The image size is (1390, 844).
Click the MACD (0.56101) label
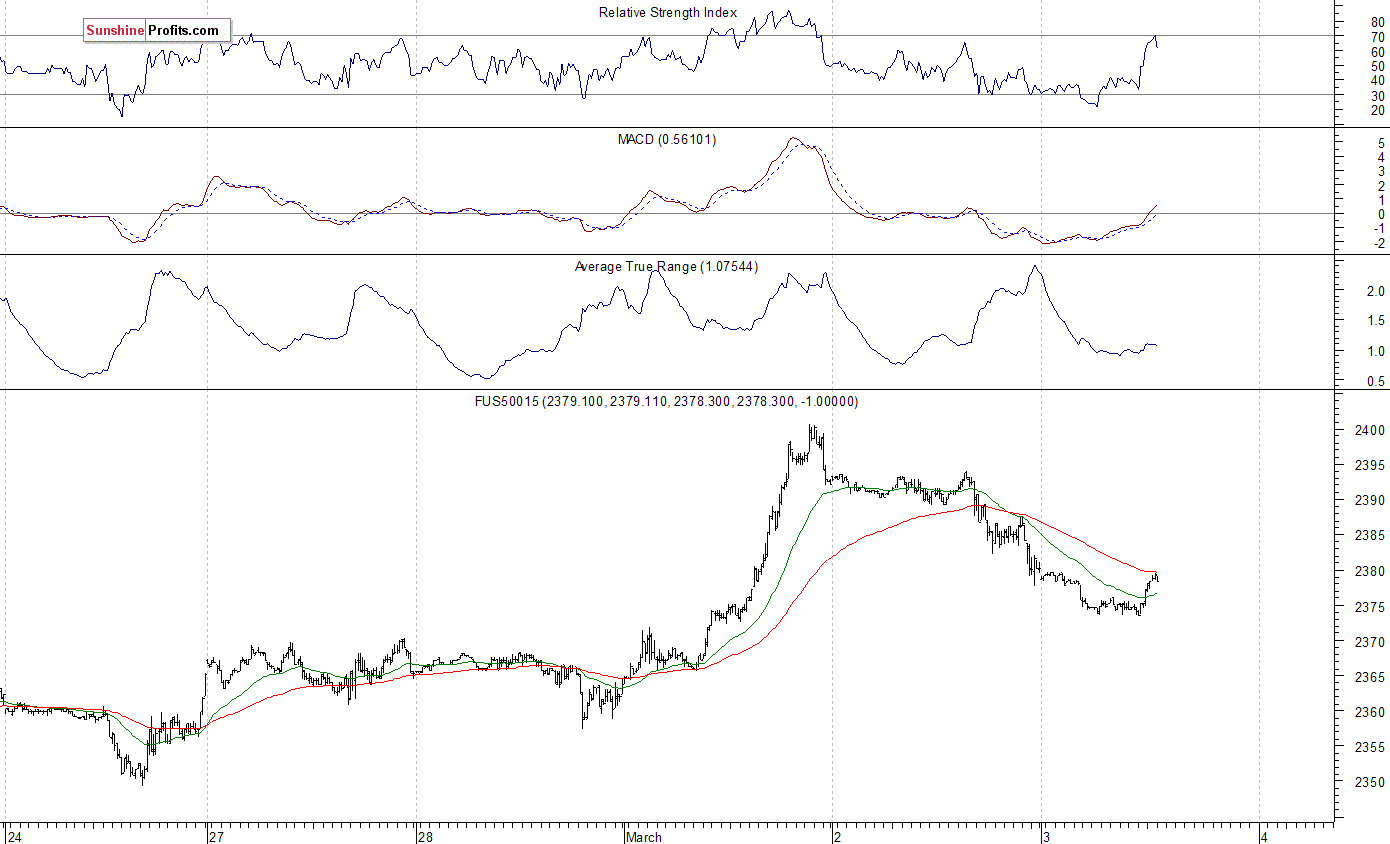pyautogui.click(x=667, y=140)
